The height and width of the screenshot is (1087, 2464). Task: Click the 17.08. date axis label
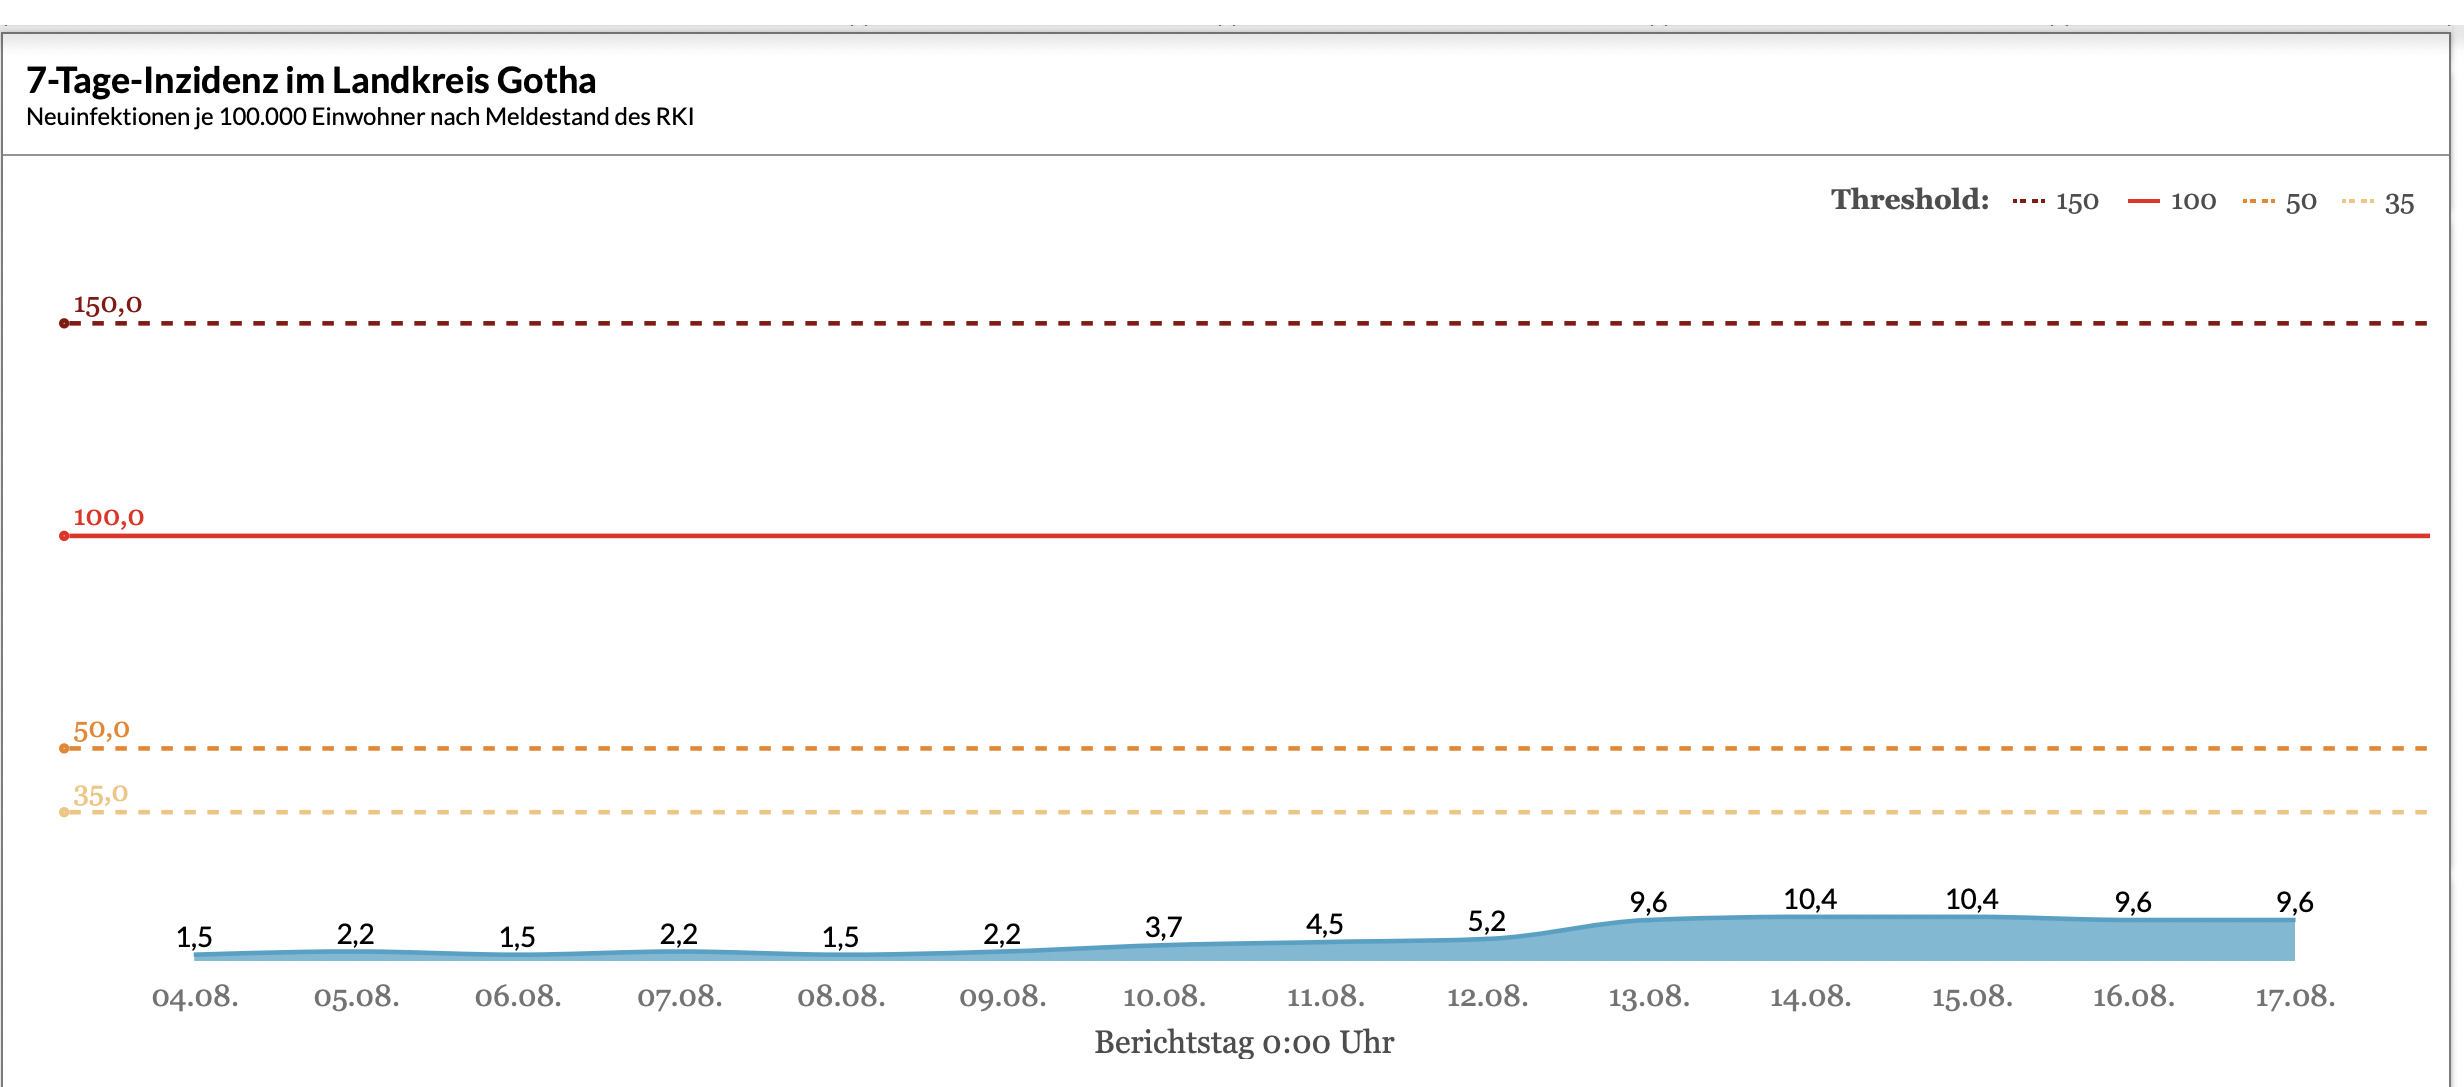[2295, 997]
